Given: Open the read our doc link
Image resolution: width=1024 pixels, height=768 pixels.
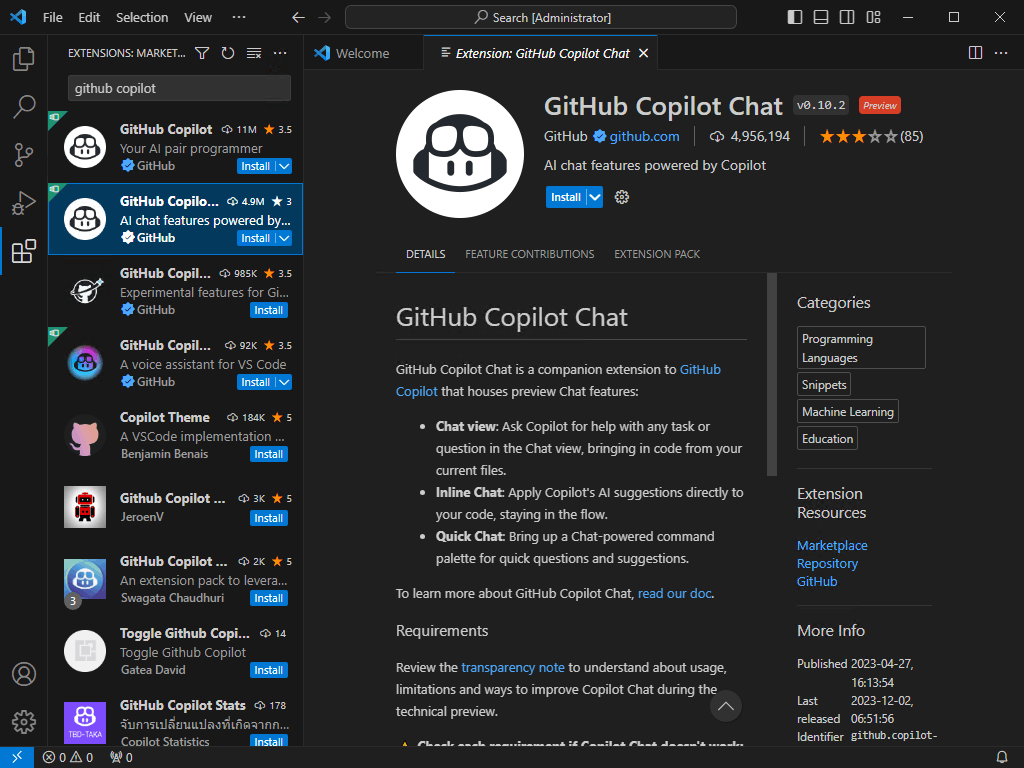Looking at the screenshot, I should (x=674, y=594).
